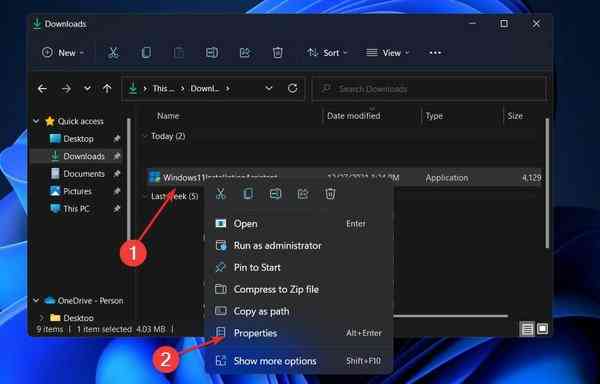
Task: Maximize the Downloads window
Action: pyautogui.click(x=504, y=24)
